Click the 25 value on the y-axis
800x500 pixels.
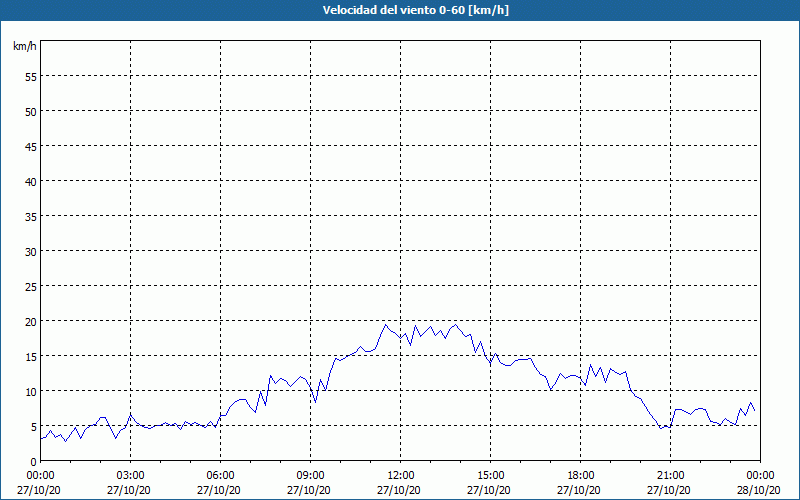pos(31,287)
